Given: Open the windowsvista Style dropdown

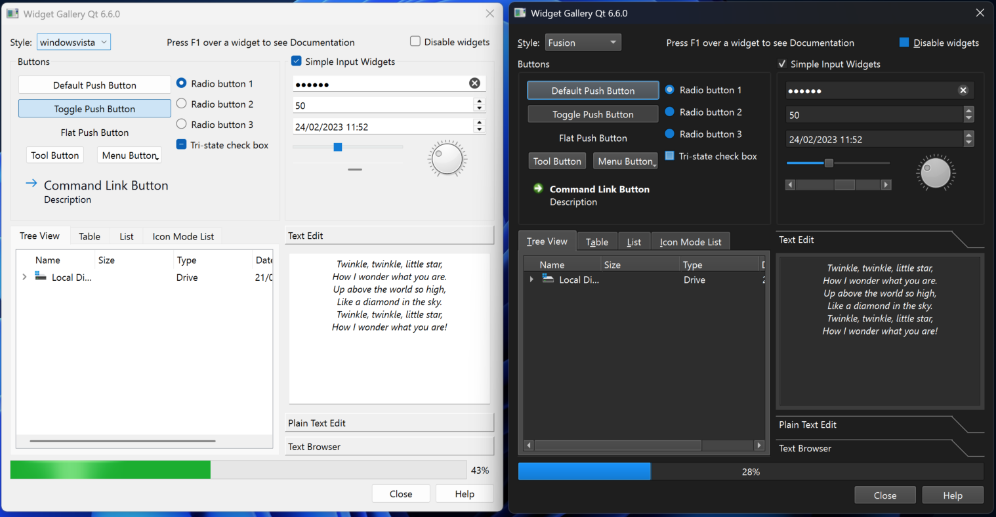Looking at the screenshot, I should [74, 42].
